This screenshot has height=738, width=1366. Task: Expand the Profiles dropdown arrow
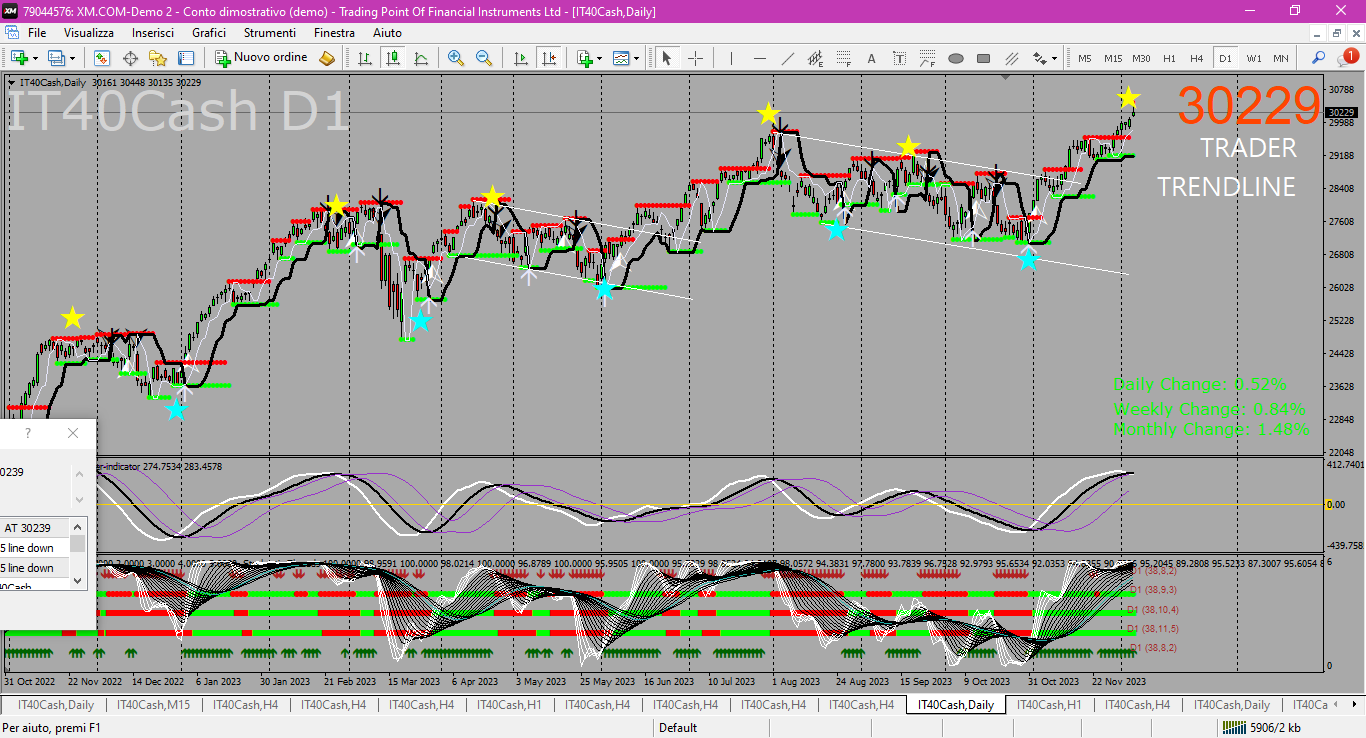[x=72, y=58]
